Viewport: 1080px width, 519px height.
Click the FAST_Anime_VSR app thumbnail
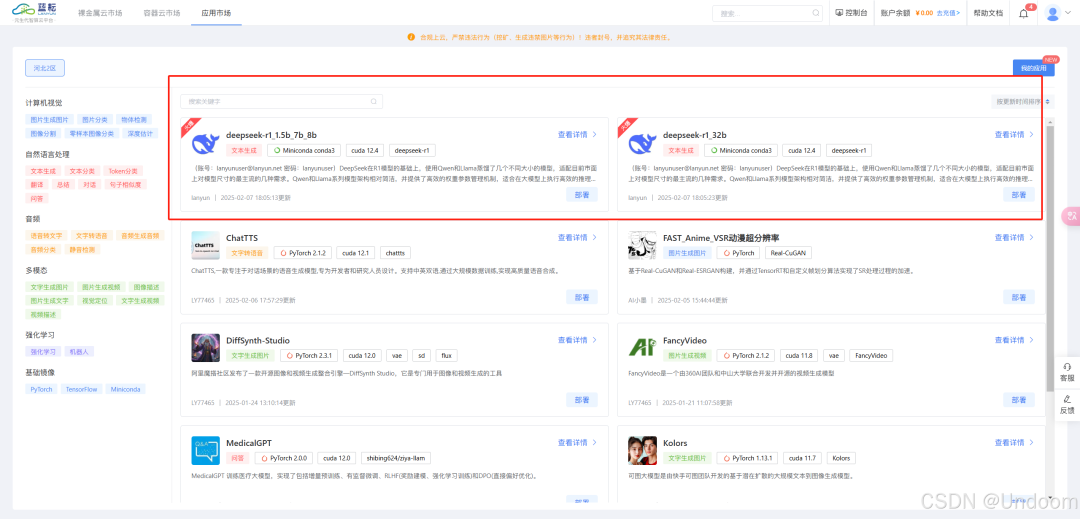tap(642, 244)
